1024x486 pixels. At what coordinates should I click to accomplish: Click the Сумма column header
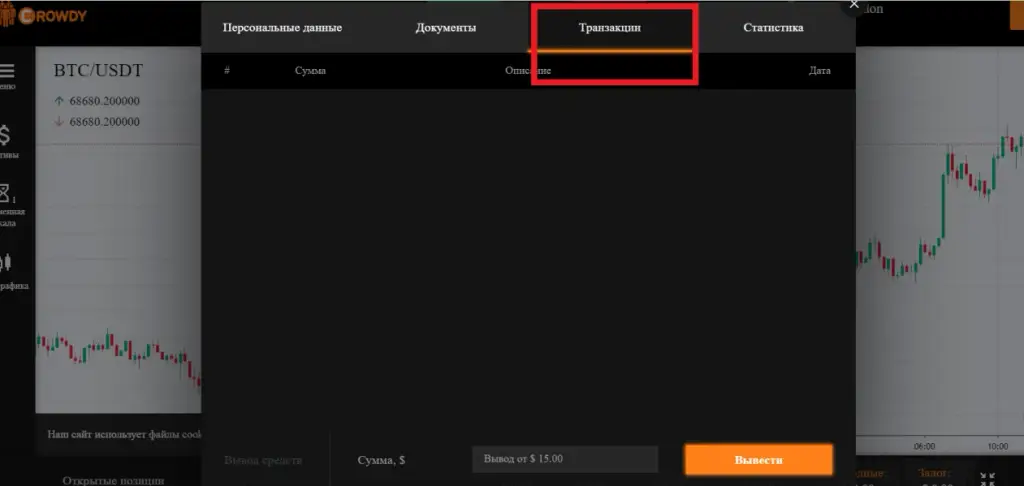click(x=310, y=71)
